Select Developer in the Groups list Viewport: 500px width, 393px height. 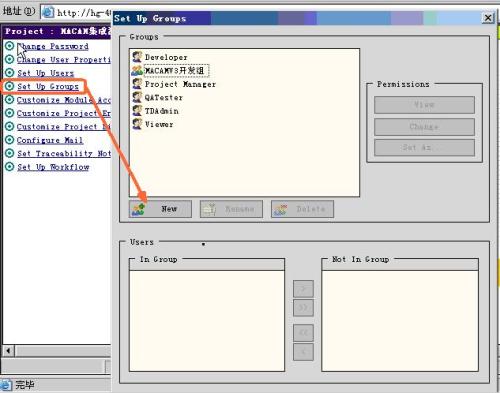click(x=166, y=57)
